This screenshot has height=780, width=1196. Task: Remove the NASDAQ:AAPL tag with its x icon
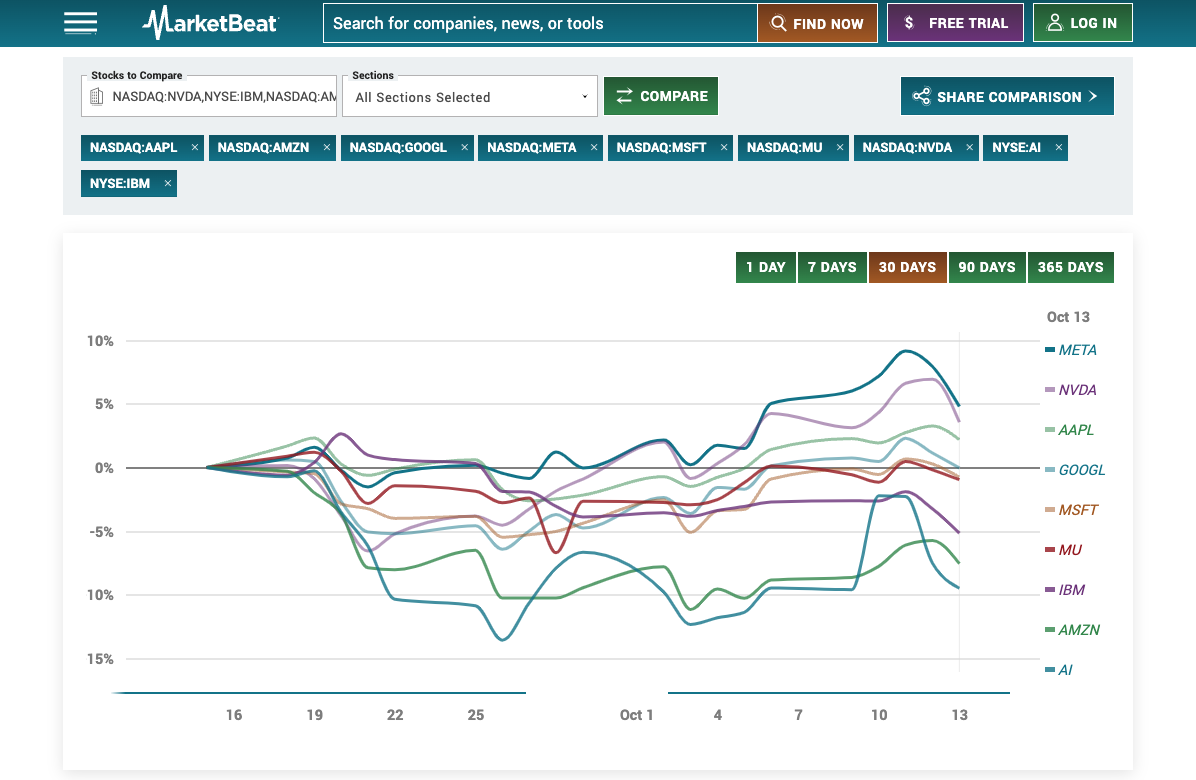tap(195, 147)
